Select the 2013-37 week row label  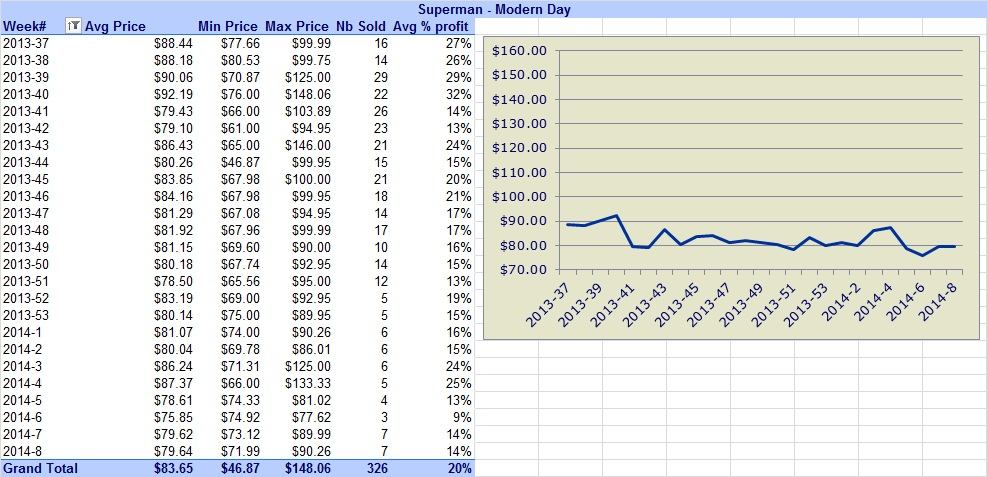pyautogui.click(x=26, y=43)
